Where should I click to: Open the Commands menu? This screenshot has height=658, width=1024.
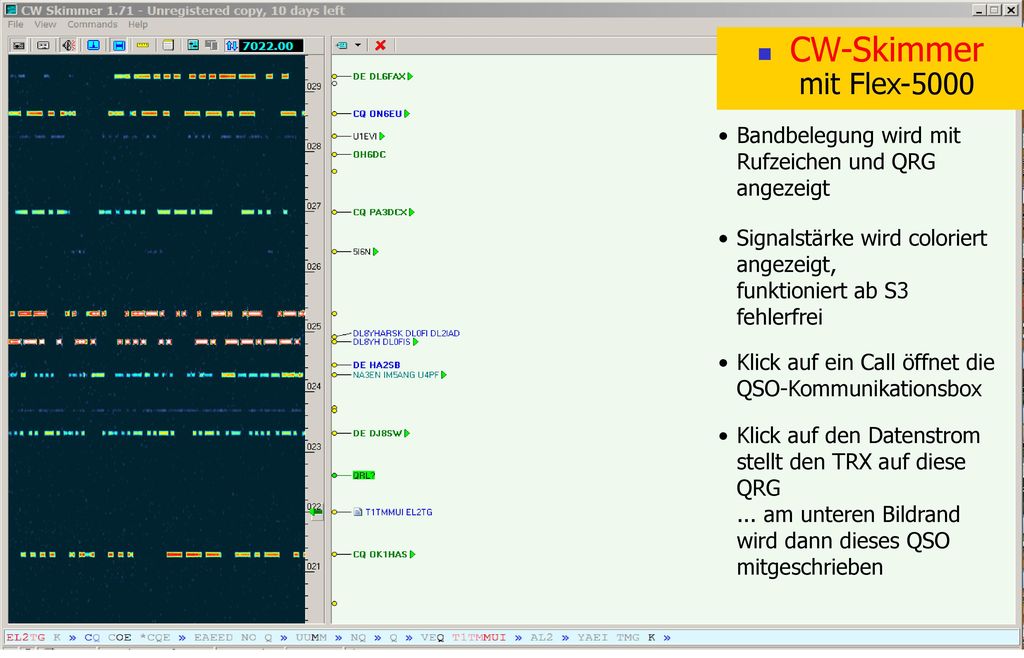(92, 24)
